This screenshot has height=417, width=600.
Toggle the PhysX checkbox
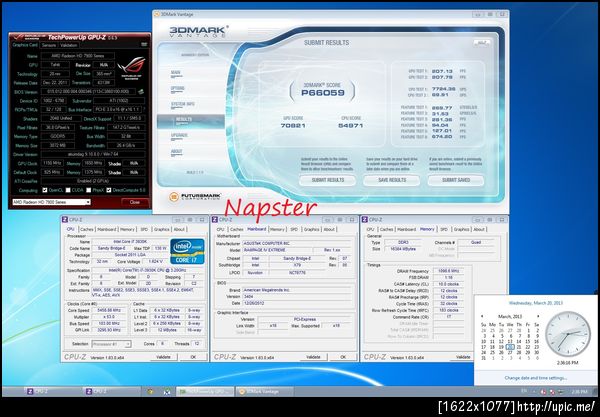click(x=88, y=190)
